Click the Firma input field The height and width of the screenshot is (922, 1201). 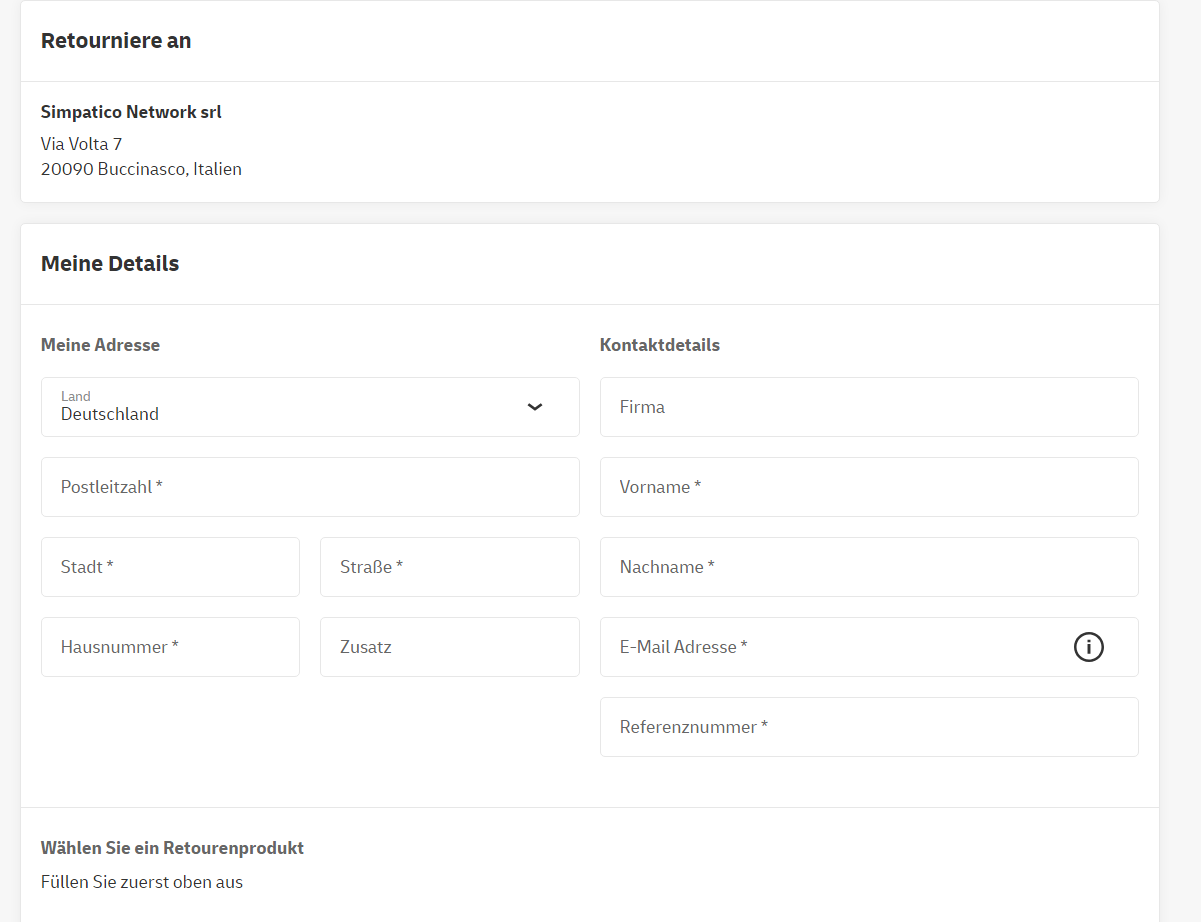click(x=868, y=407)
